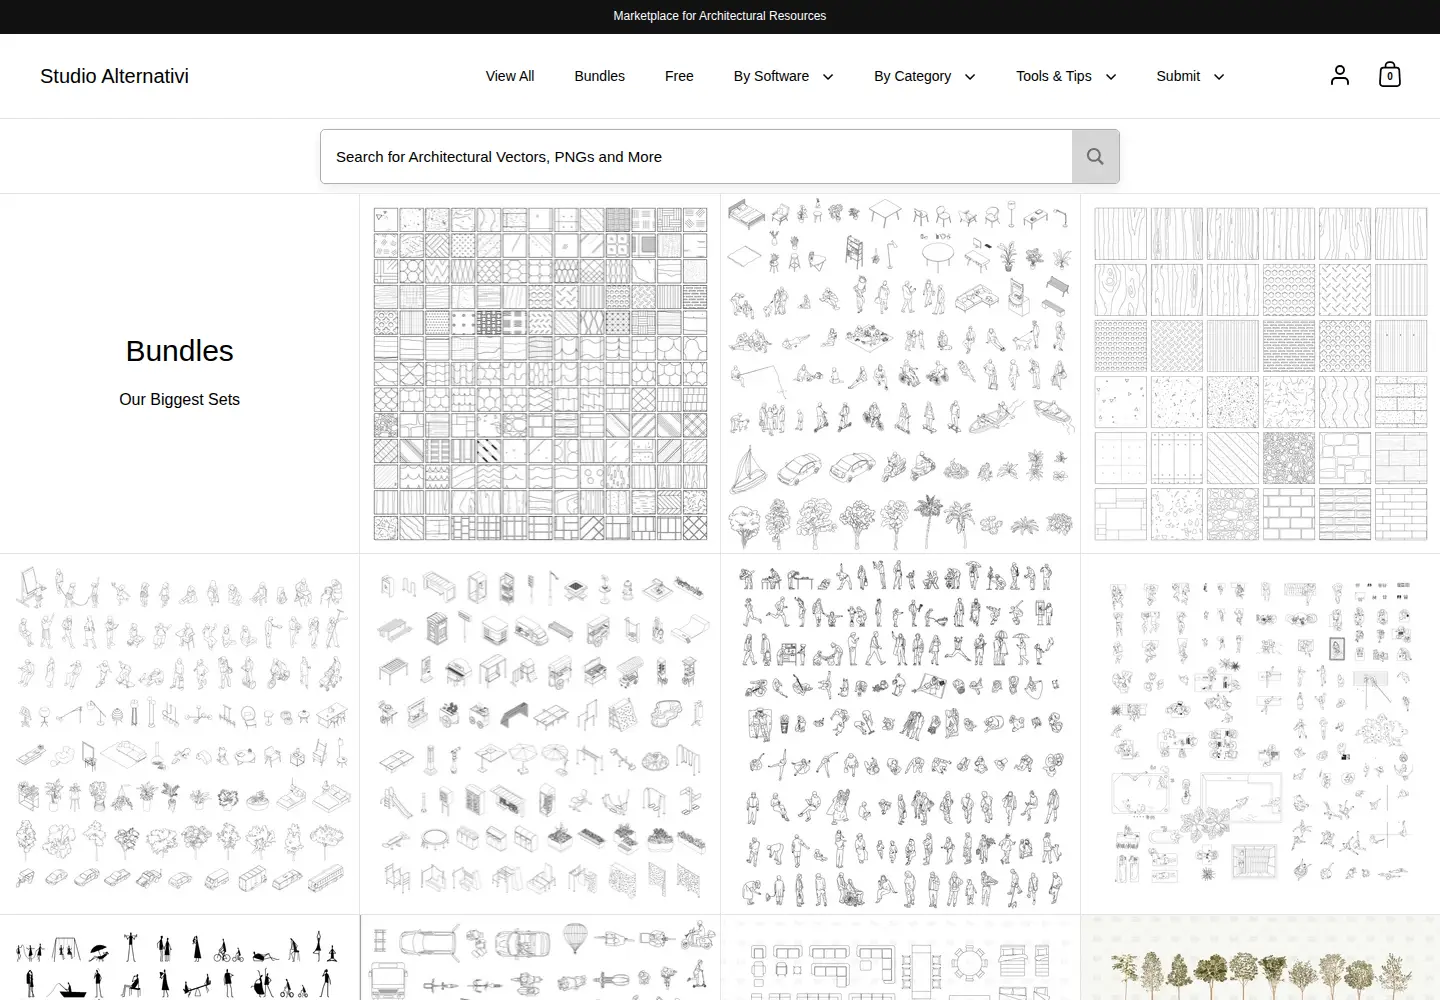Image resolution: width=1440 pixels, height=1000 pixels.
Task: Open the top-view furniture plan thumbnail
Action: pos(900,958)
